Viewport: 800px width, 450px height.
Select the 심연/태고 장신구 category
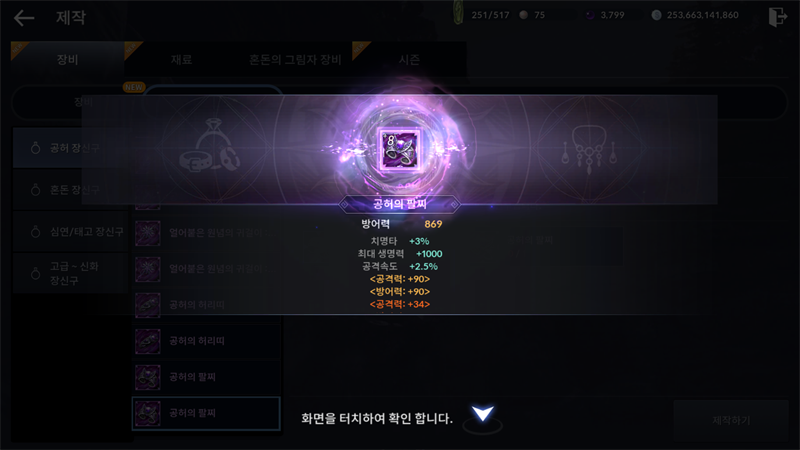[70, 232]
